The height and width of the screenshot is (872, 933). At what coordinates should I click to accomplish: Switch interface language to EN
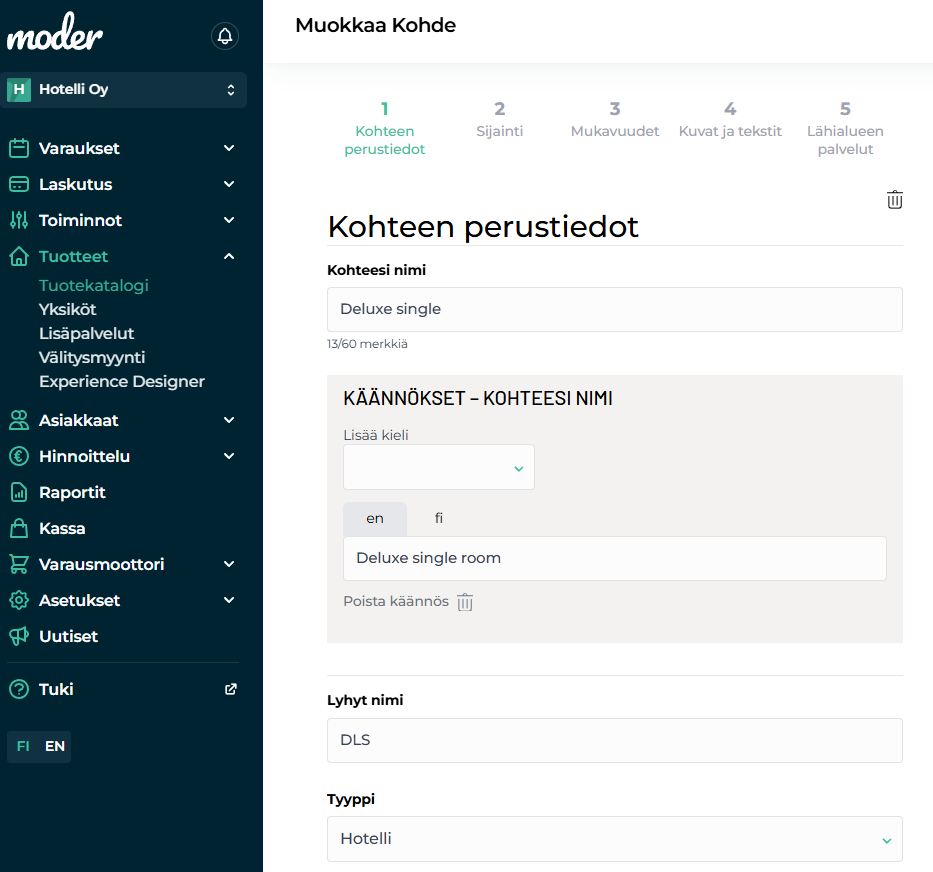tap(55, 746)
